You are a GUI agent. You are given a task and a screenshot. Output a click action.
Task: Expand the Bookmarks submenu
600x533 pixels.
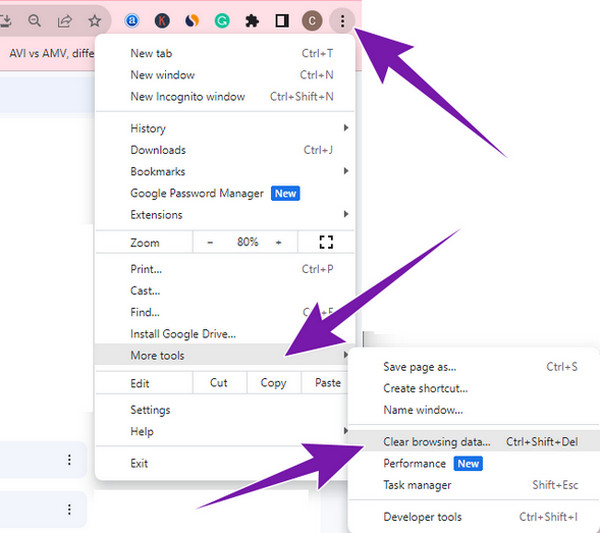[225, 171]
